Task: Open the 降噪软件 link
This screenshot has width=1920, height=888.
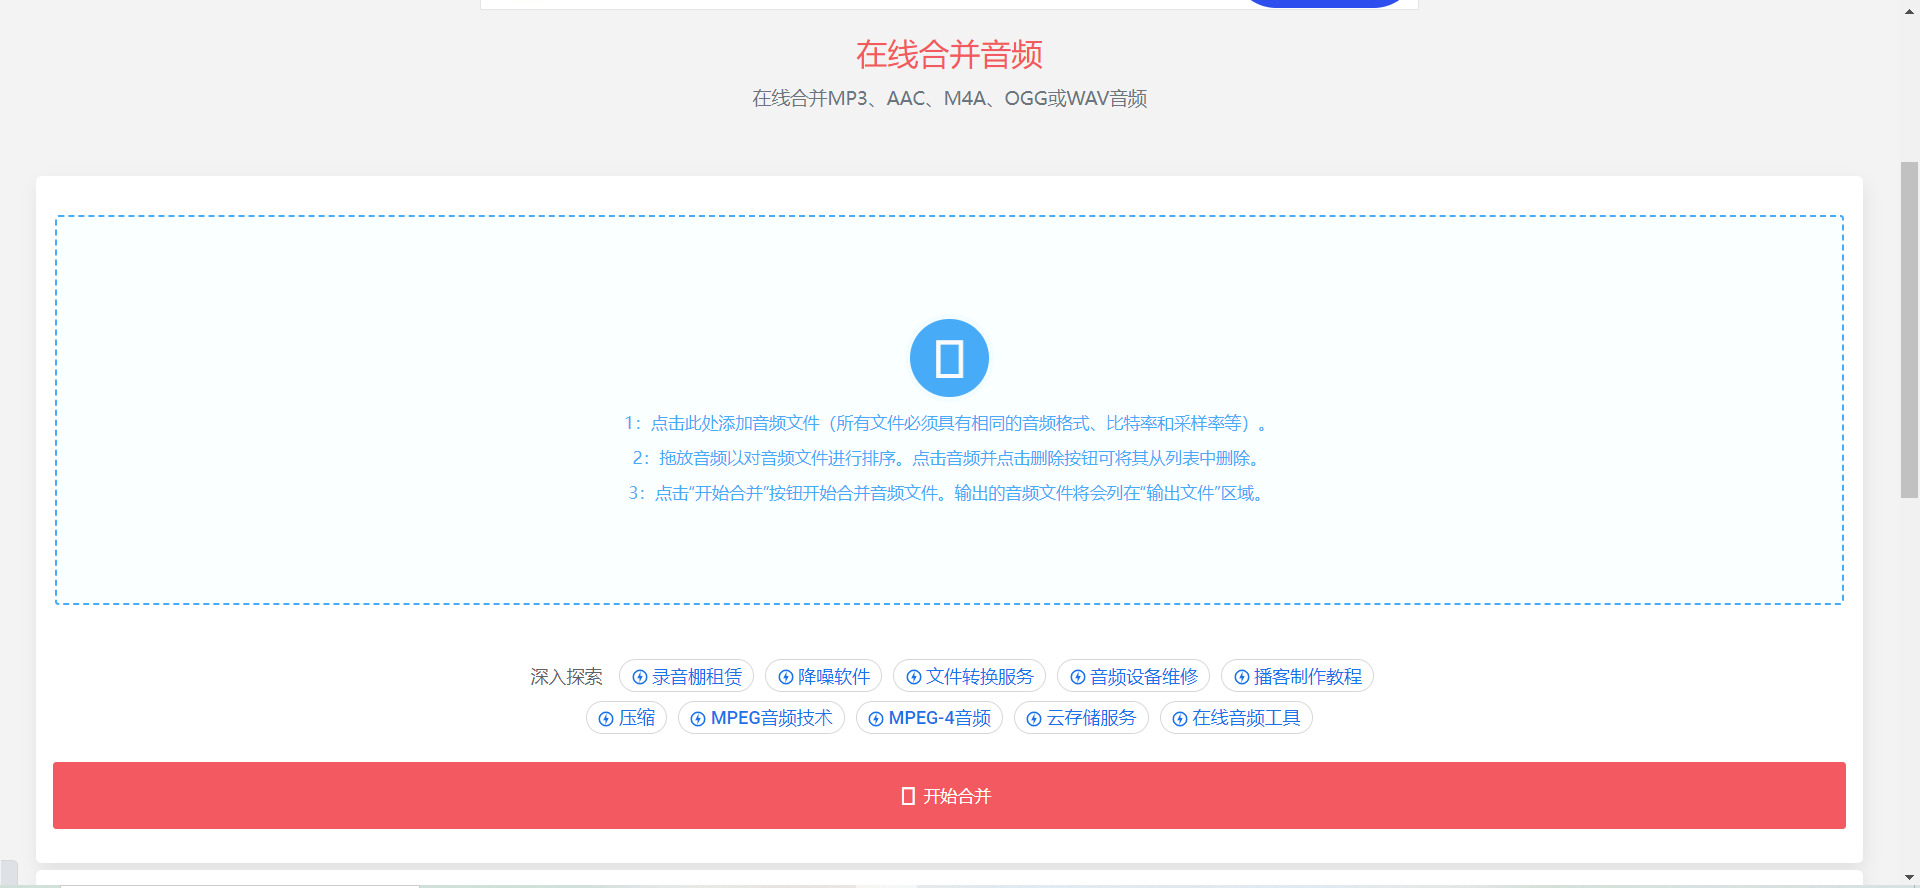Action: point(823,677)
